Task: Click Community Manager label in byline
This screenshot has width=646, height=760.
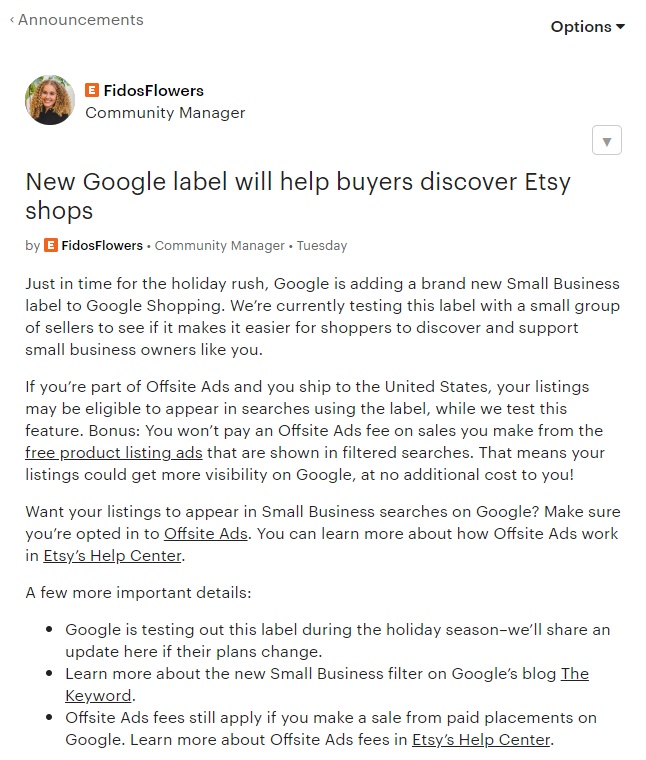Action: [x=220, y=246]
